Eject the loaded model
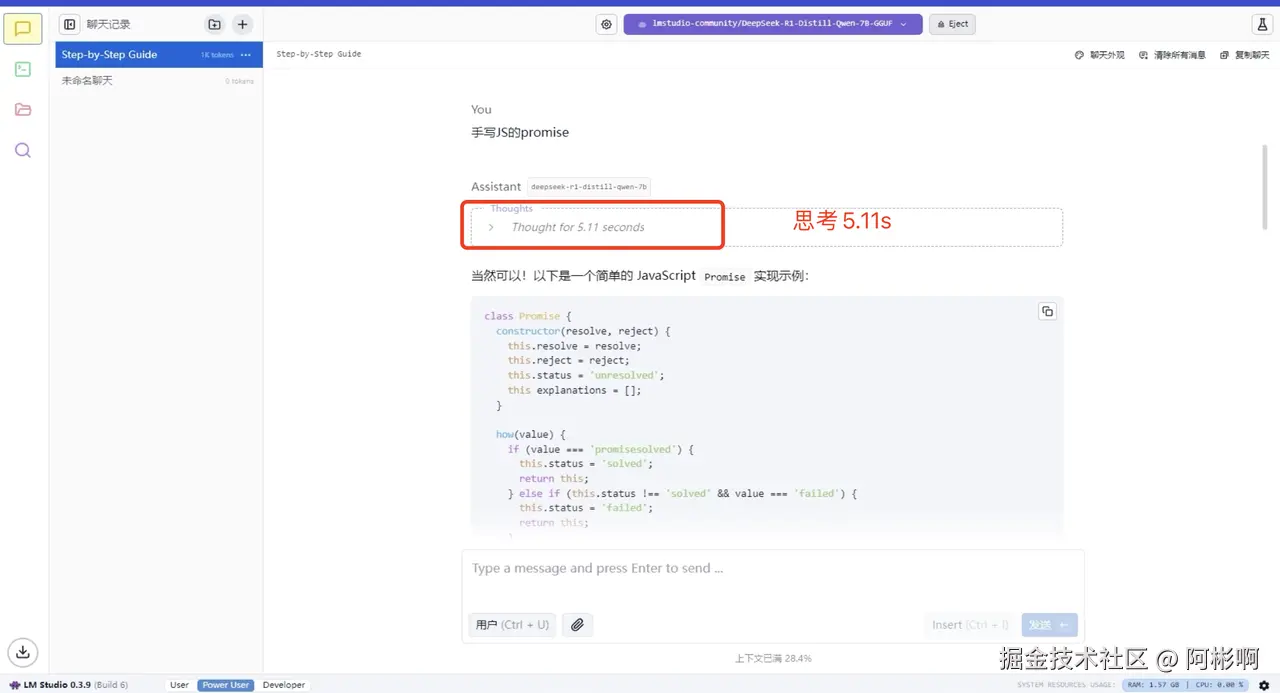1280x693 pixels. 952,24
